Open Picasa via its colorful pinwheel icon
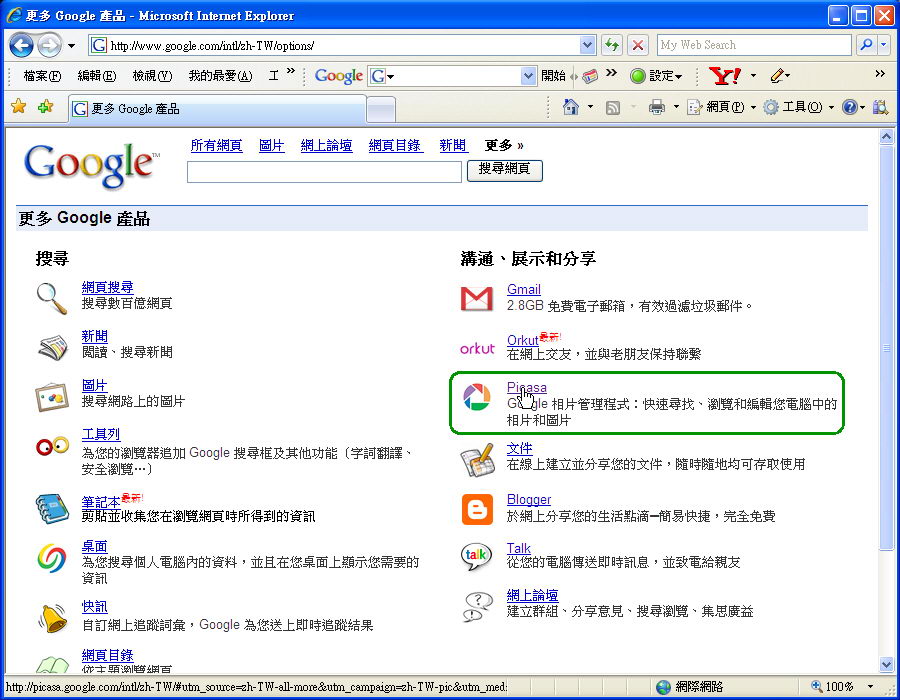The height and width of the screenshot is (700, 900). (477, 397)
